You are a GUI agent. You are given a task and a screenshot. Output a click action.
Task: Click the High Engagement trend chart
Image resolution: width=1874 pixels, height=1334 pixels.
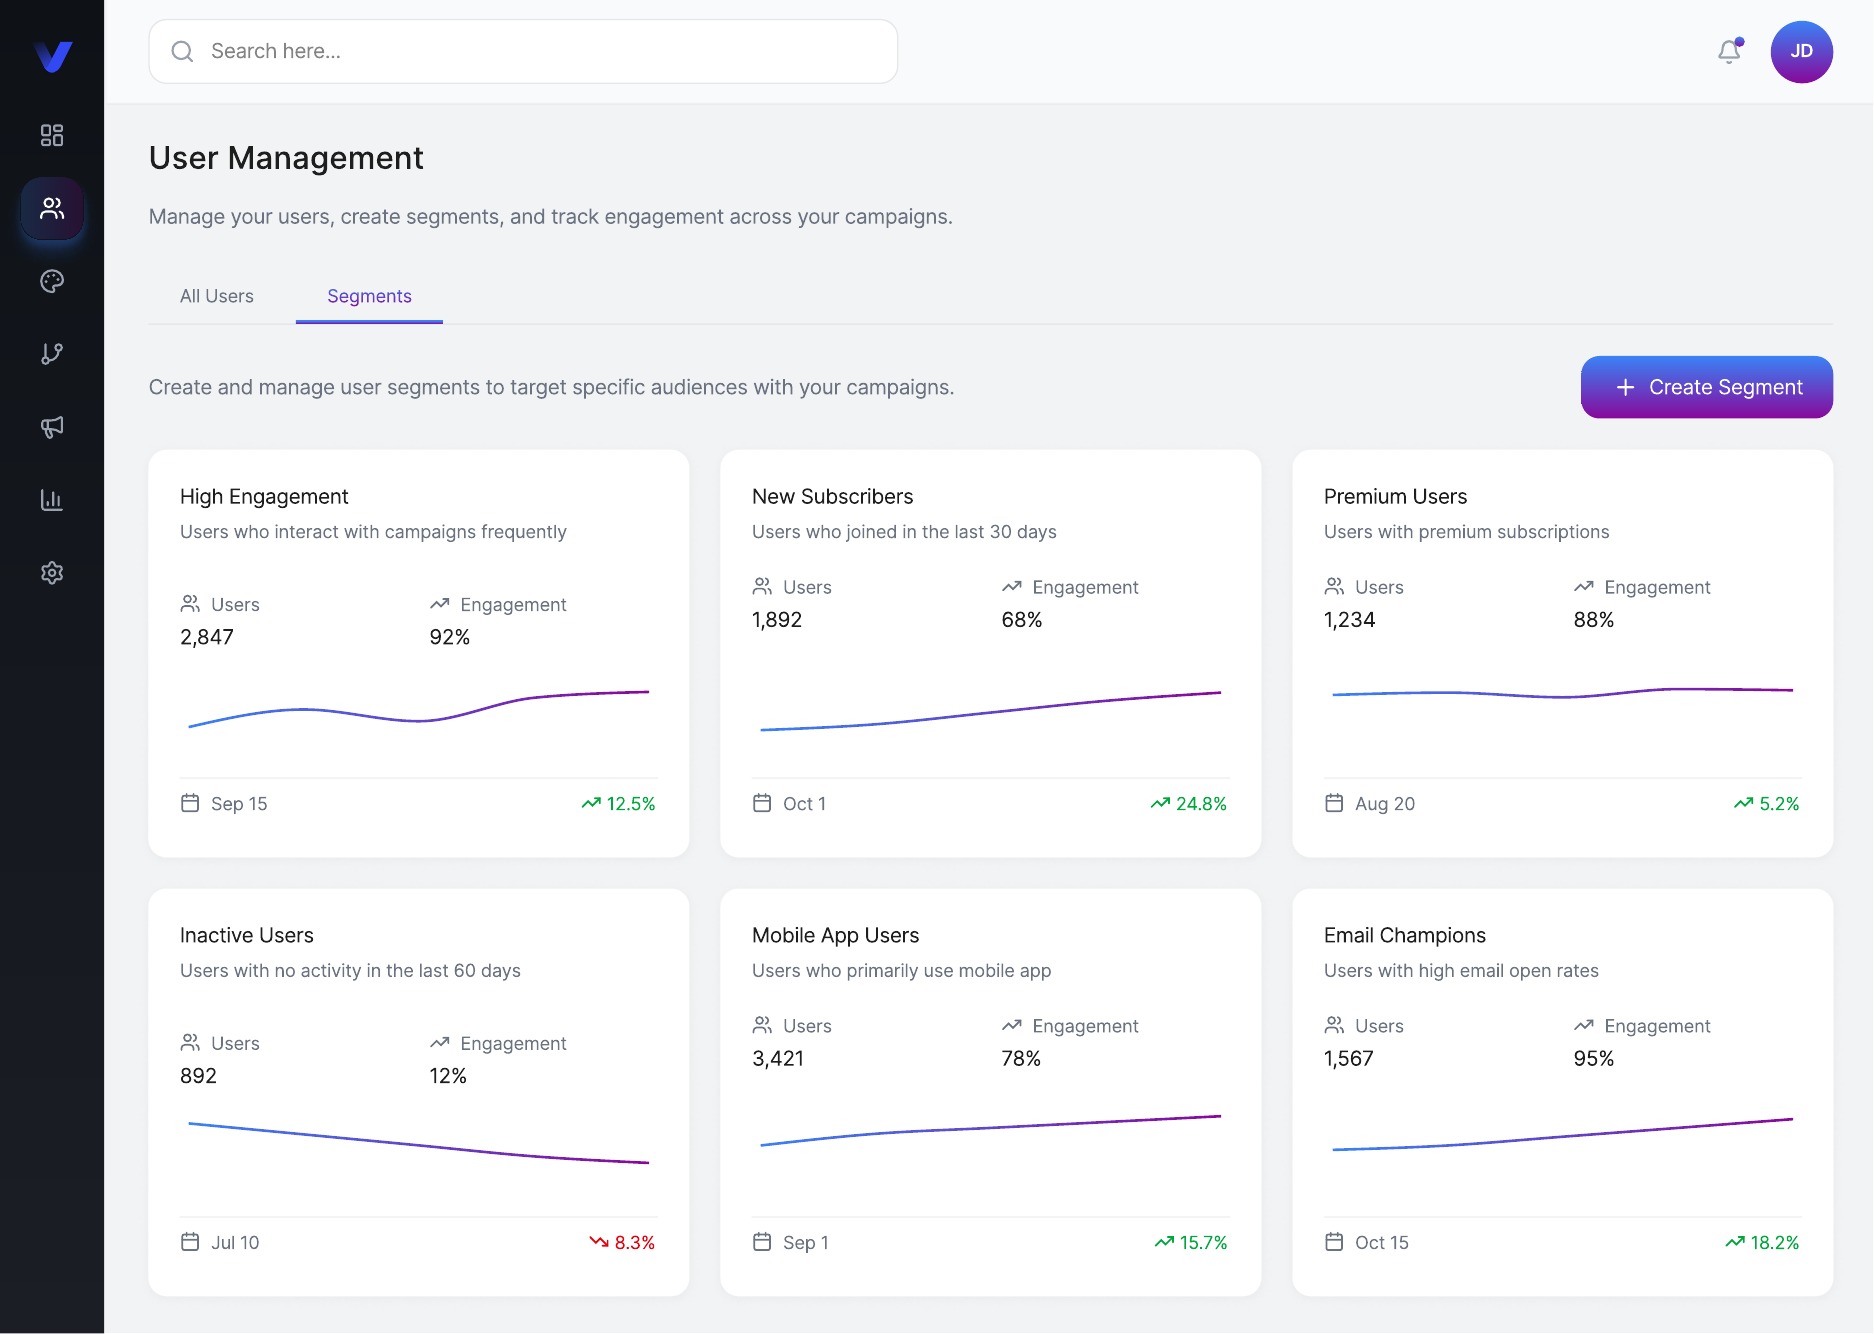point(419,707)
